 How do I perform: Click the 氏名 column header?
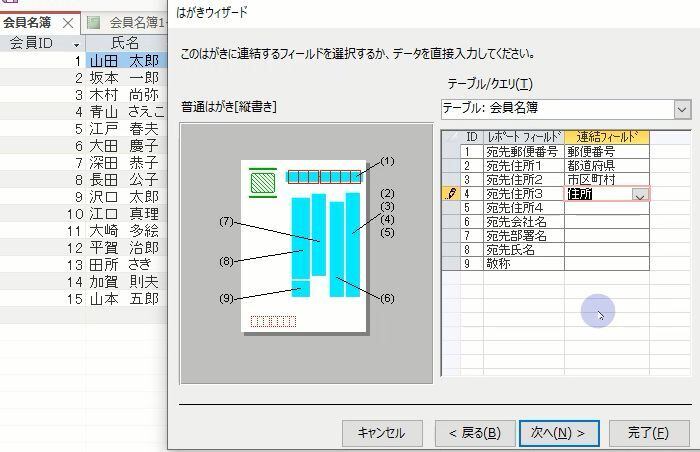tap(126, 43)
